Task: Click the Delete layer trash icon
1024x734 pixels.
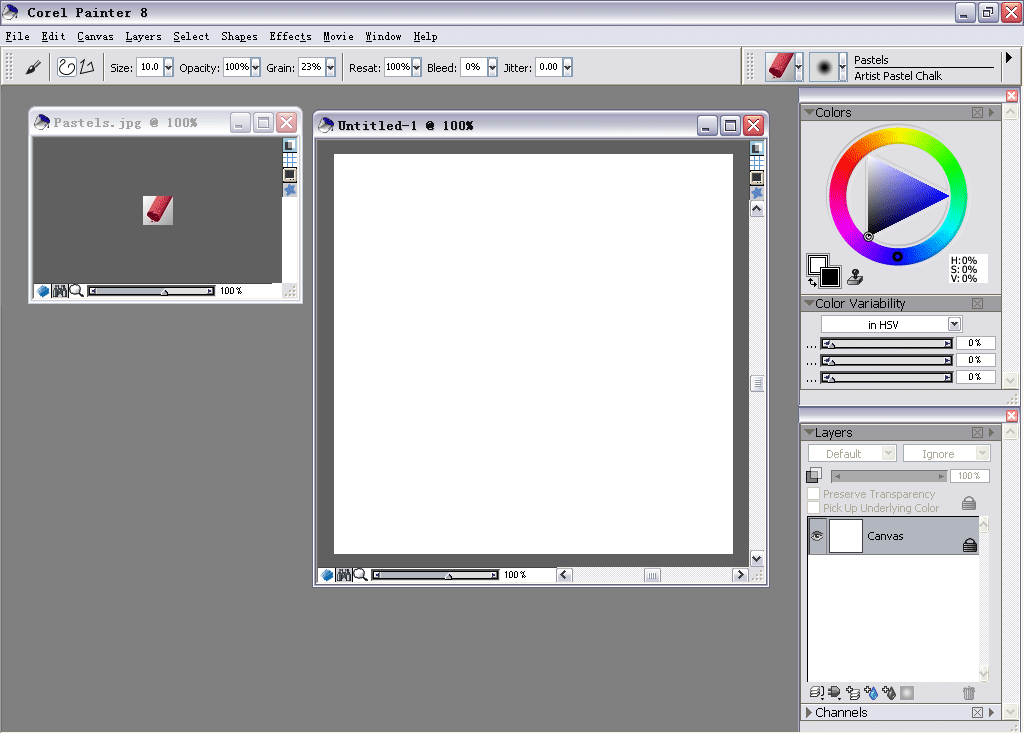Action: [968, 693]
